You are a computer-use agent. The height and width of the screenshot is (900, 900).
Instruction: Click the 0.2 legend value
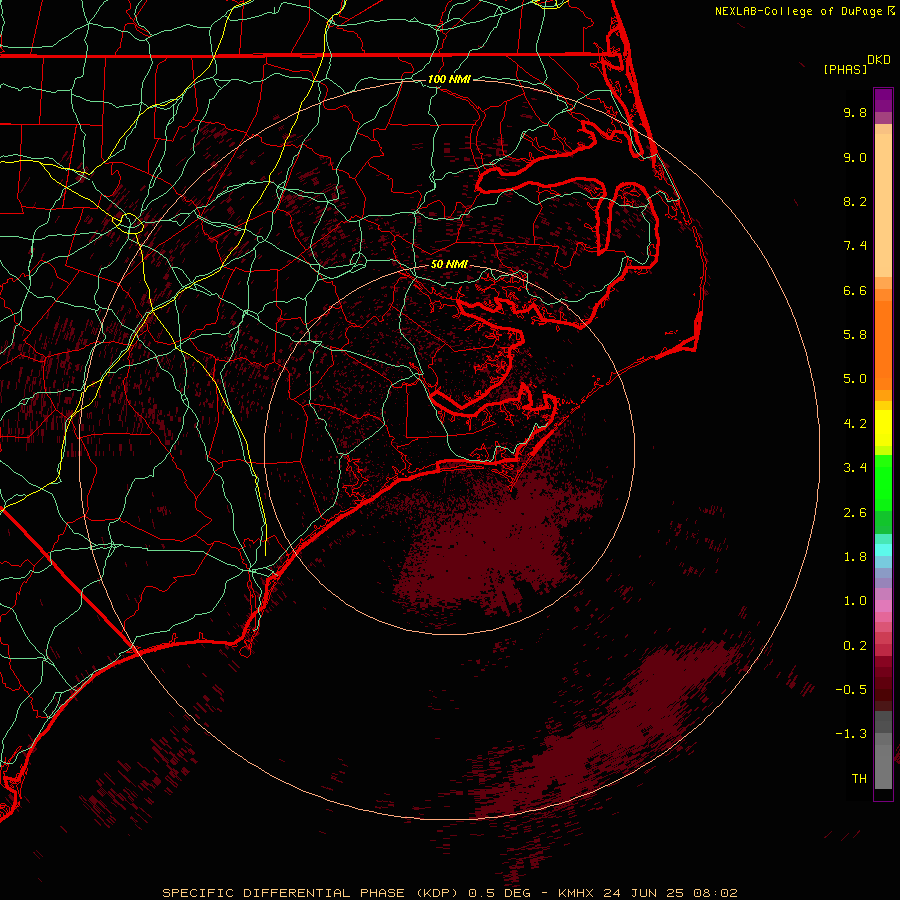click(x=855, y=646)
